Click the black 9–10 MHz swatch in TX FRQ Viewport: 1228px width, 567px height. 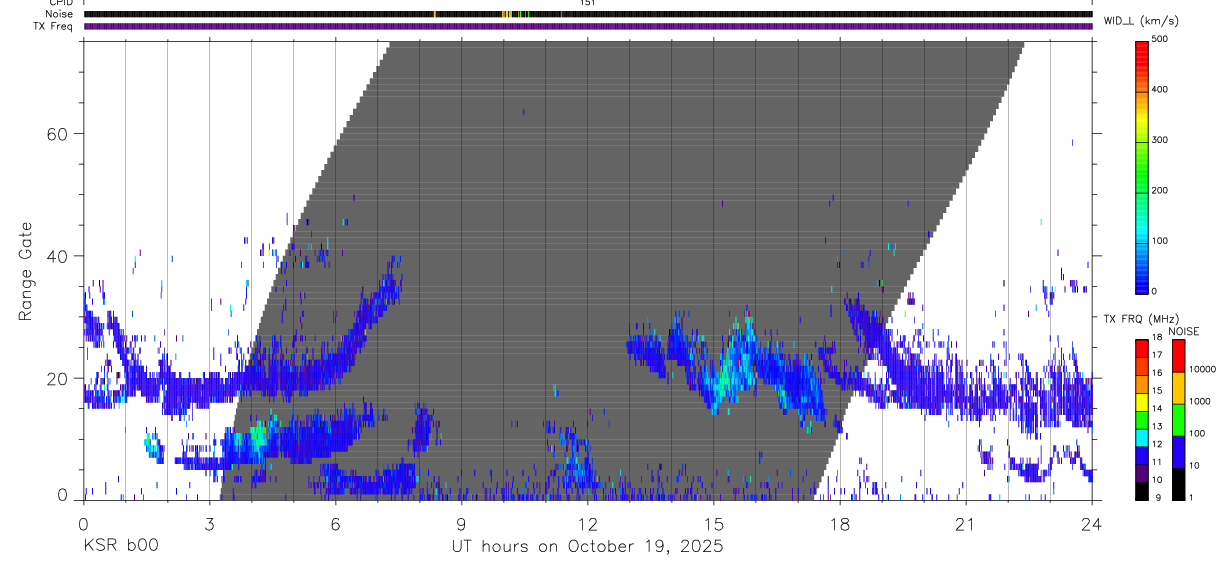point(1141,490)
